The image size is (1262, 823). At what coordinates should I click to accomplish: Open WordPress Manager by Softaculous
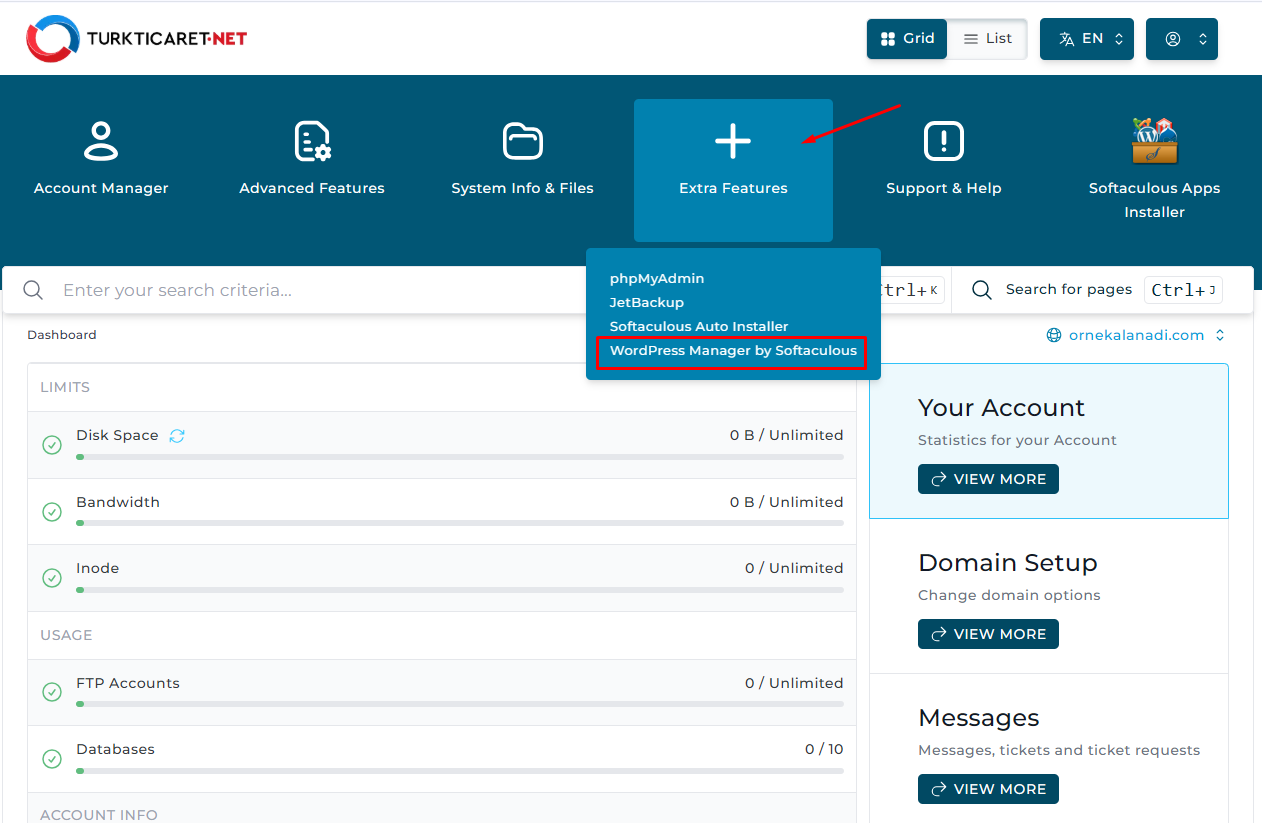(733, 351)
